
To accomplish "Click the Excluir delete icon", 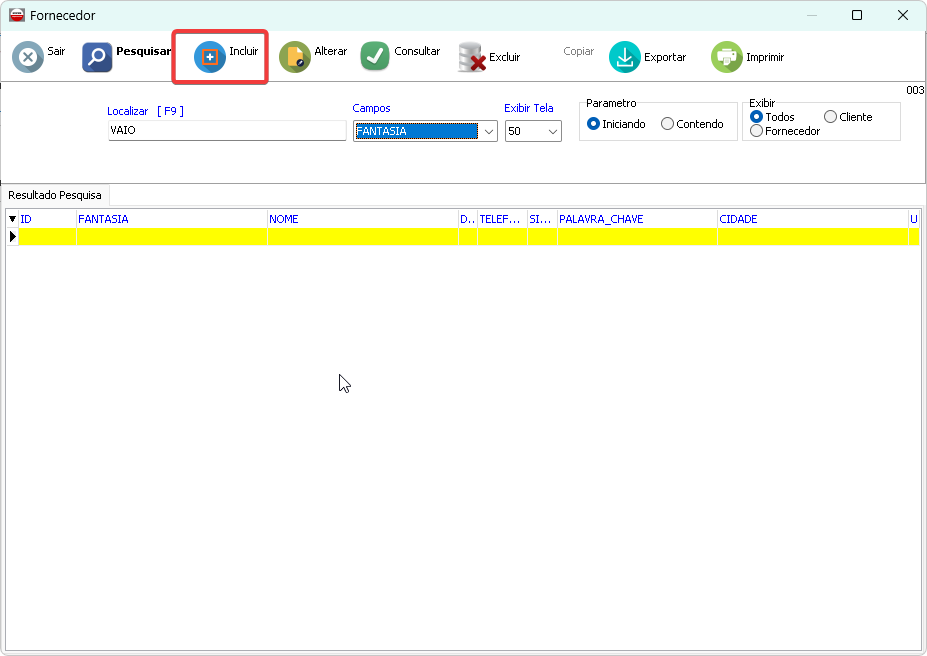I will [472, 58].
